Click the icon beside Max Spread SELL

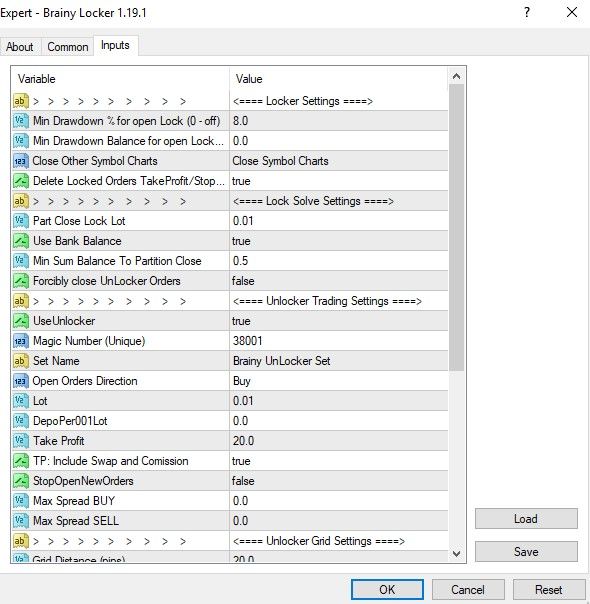click(x=20, y=522)
